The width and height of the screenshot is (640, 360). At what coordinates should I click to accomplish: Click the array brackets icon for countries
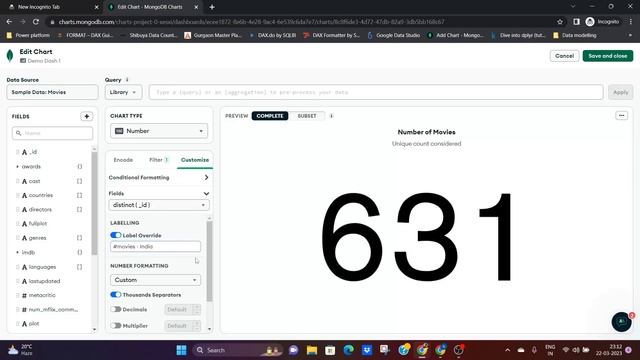80,195
